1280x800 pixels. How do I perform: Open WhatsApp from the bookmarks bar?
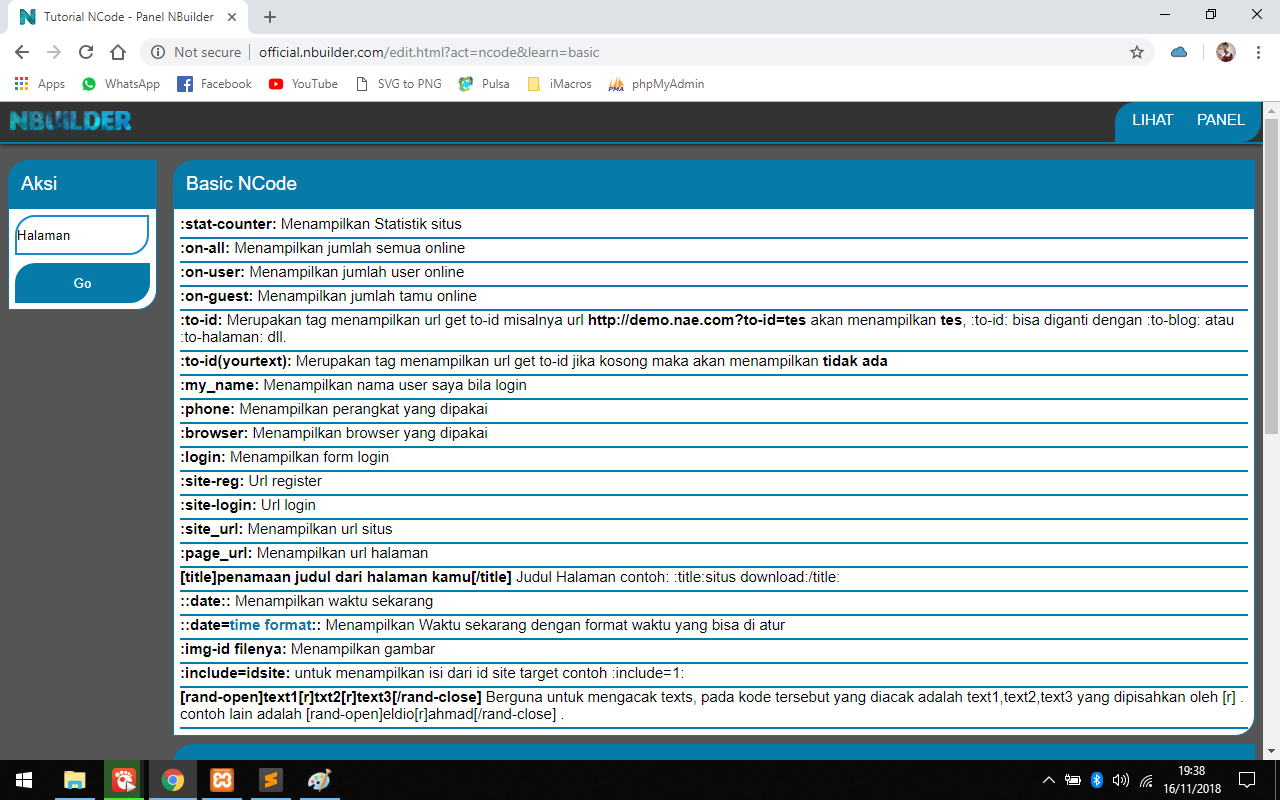click(120, 84)
